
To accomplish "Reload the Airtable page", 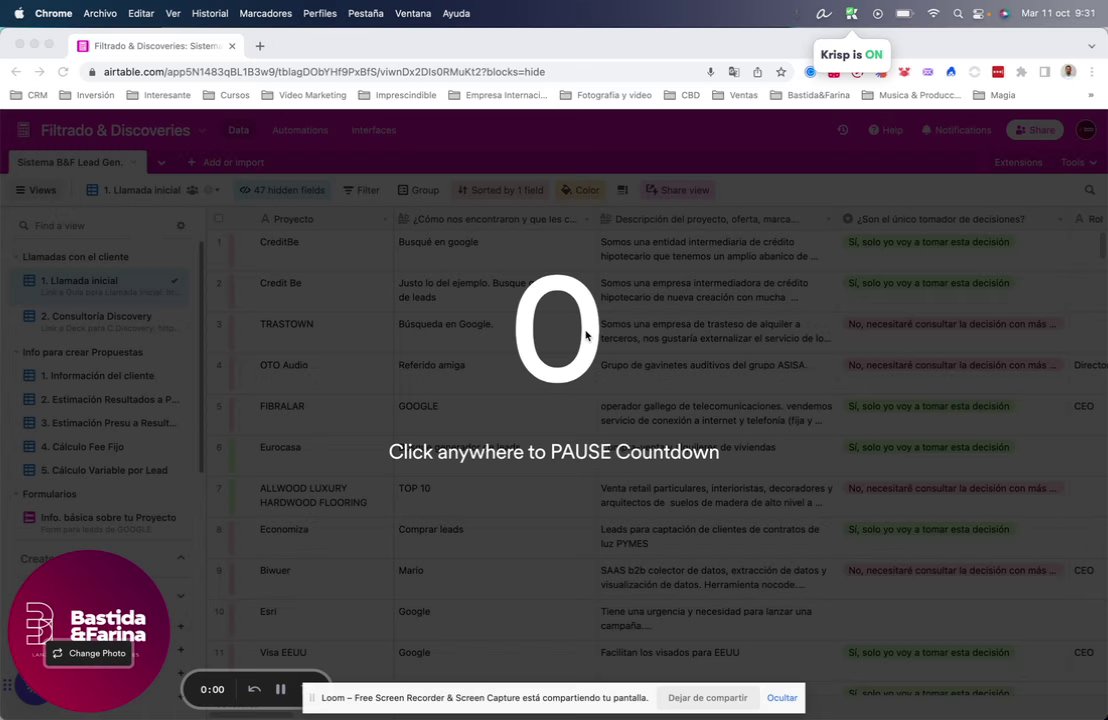I will 63,71.
